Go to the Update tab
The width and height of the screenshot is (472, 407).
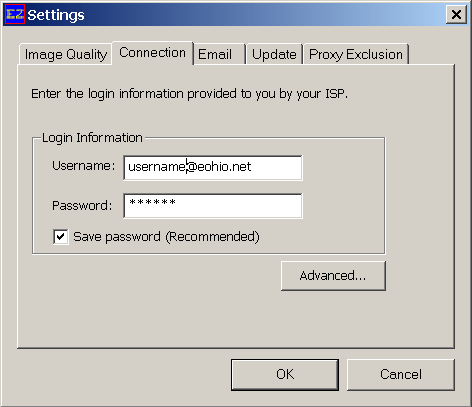click(274, 54)
